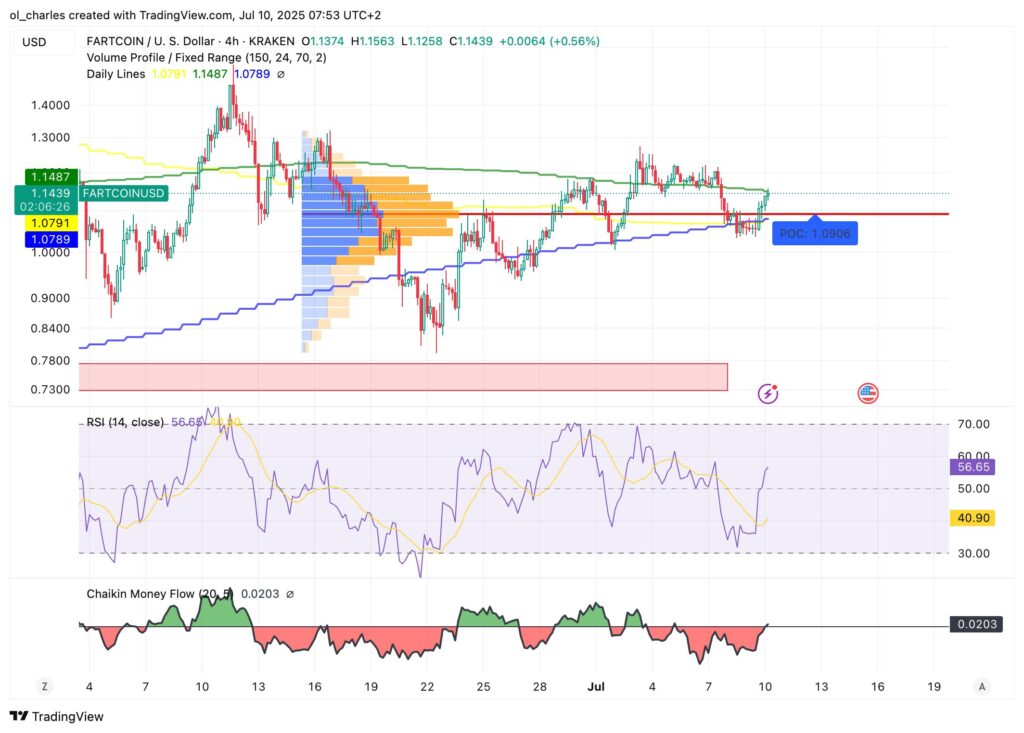Toggle Chaikin Money Flow visibility via its Ø icon
This screenshot has height=733, width=1024.
(x=289, y=593)
